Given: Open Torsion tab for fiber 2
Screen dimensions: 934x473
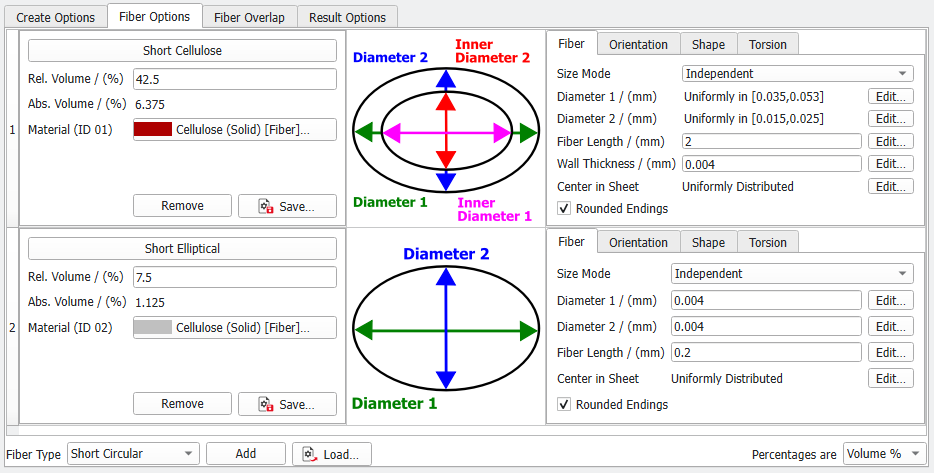Looking at the screenshot, I should coord(768,242).
